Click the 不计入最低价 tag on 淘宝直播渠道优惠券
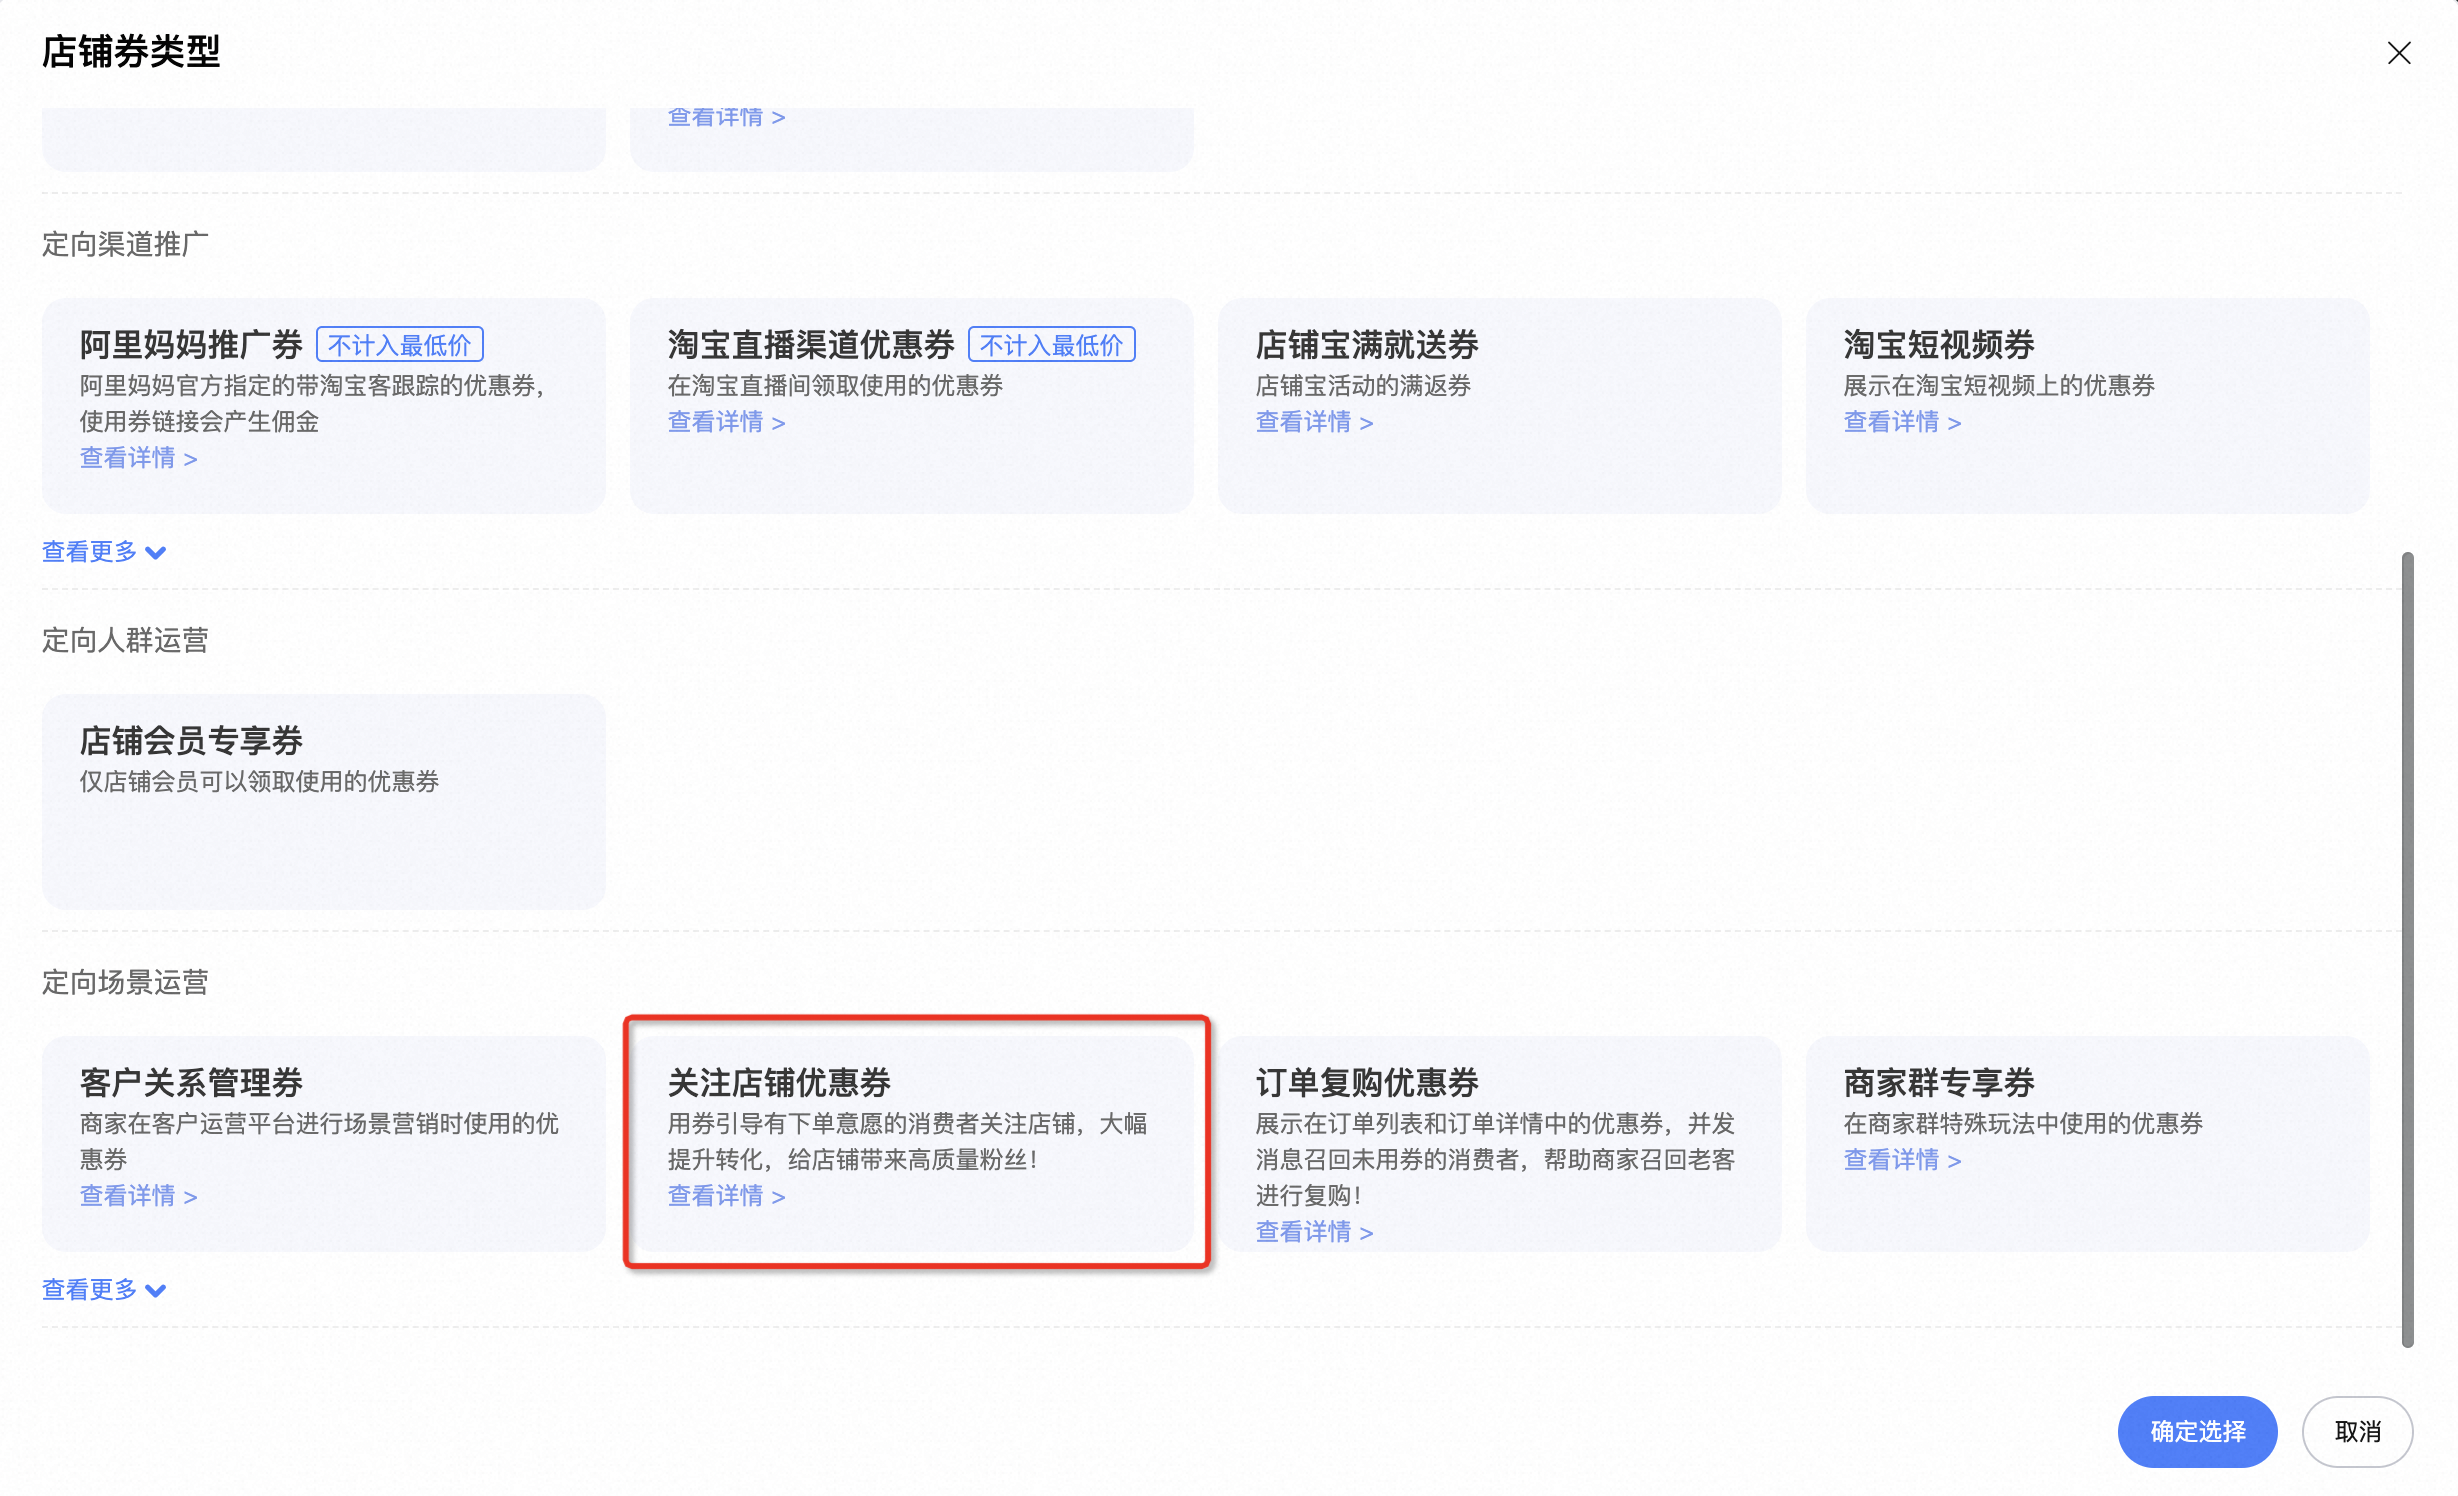Viewport: 2458px width, 1496px height. (x=1052, y=345)
